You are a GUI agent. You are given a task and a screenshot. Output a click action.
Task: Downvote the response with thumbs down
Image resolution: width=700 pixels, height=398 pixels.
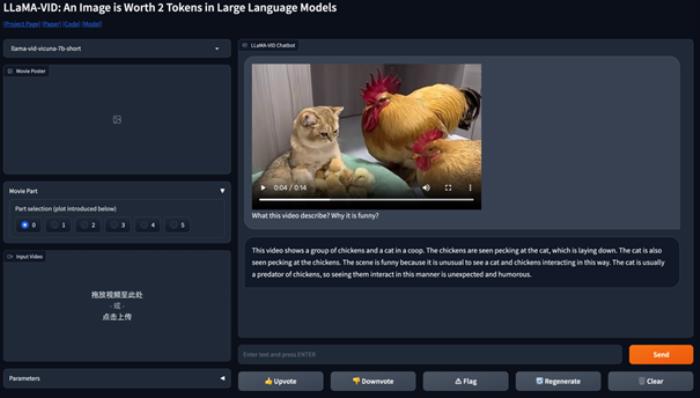(373, 381)
